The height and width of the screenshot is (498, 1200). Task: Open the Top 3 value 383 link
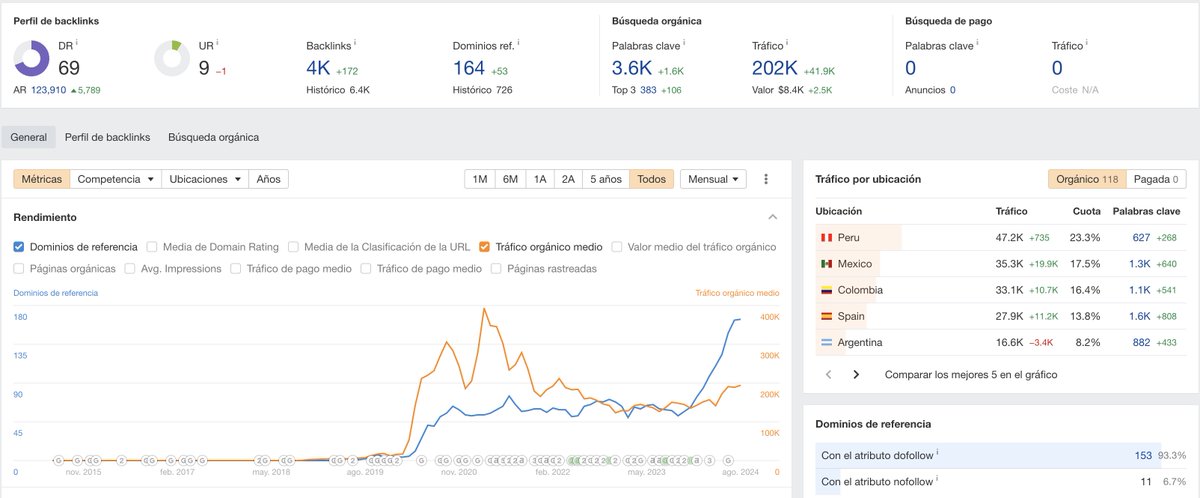point(648,90)
